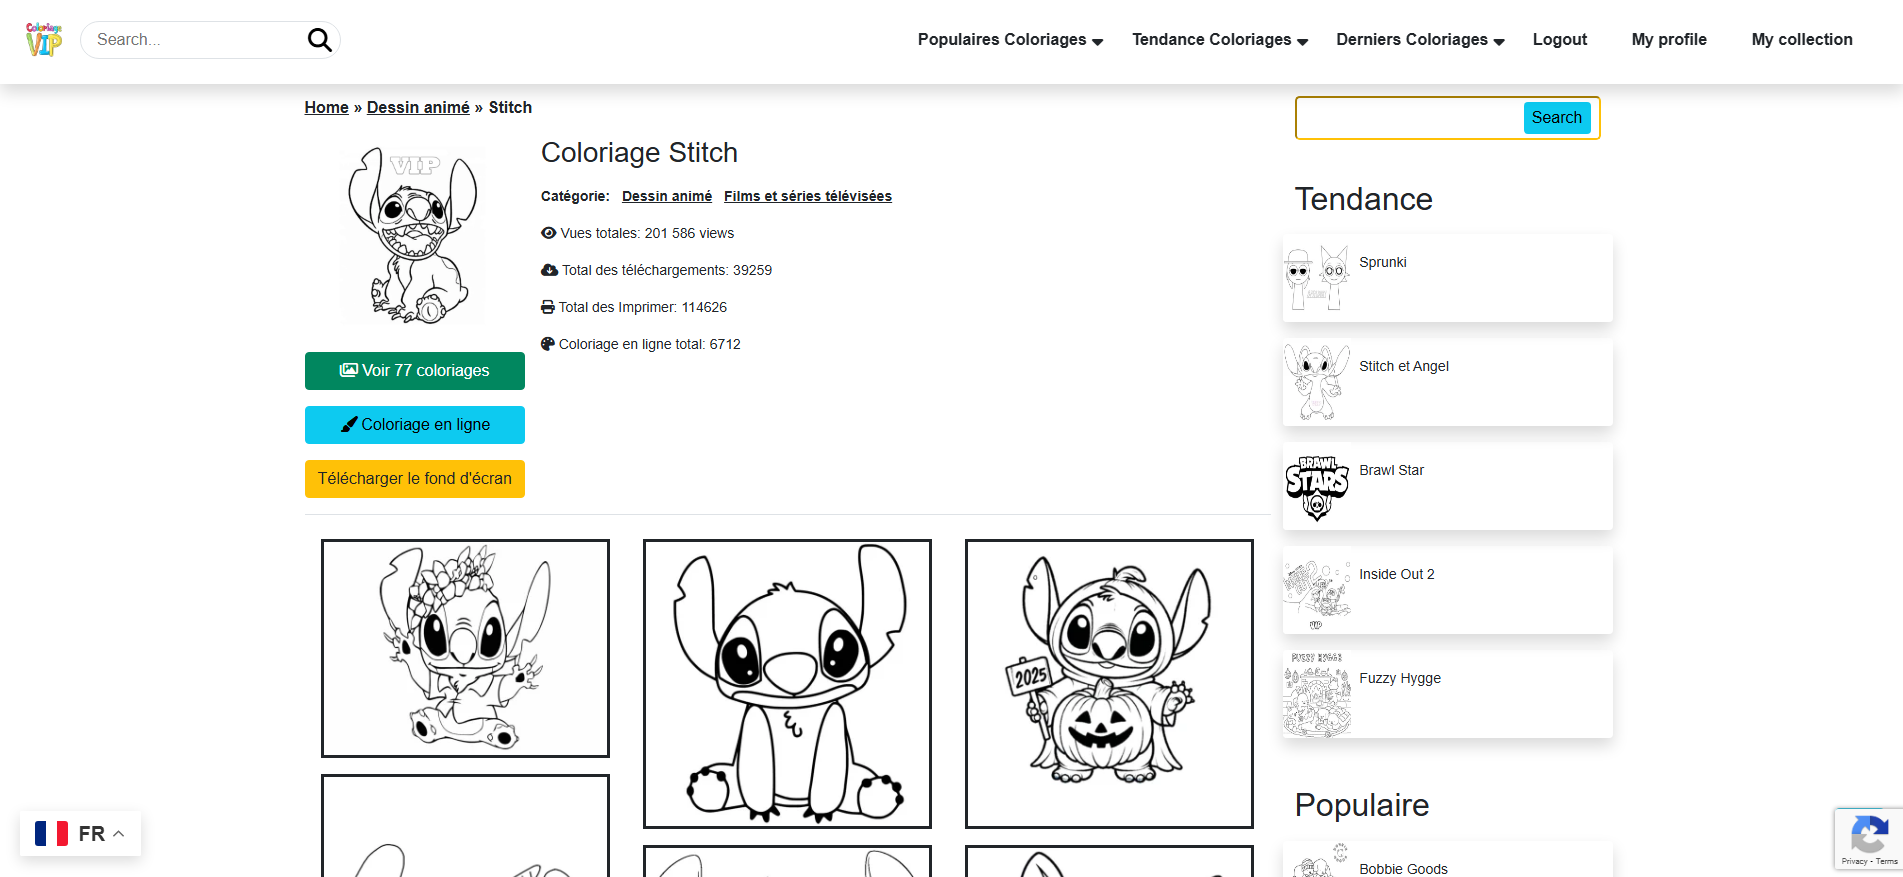Open Films et séries télévisées category link
This screenshot has height=877, width=1903.
click(808, 196)
